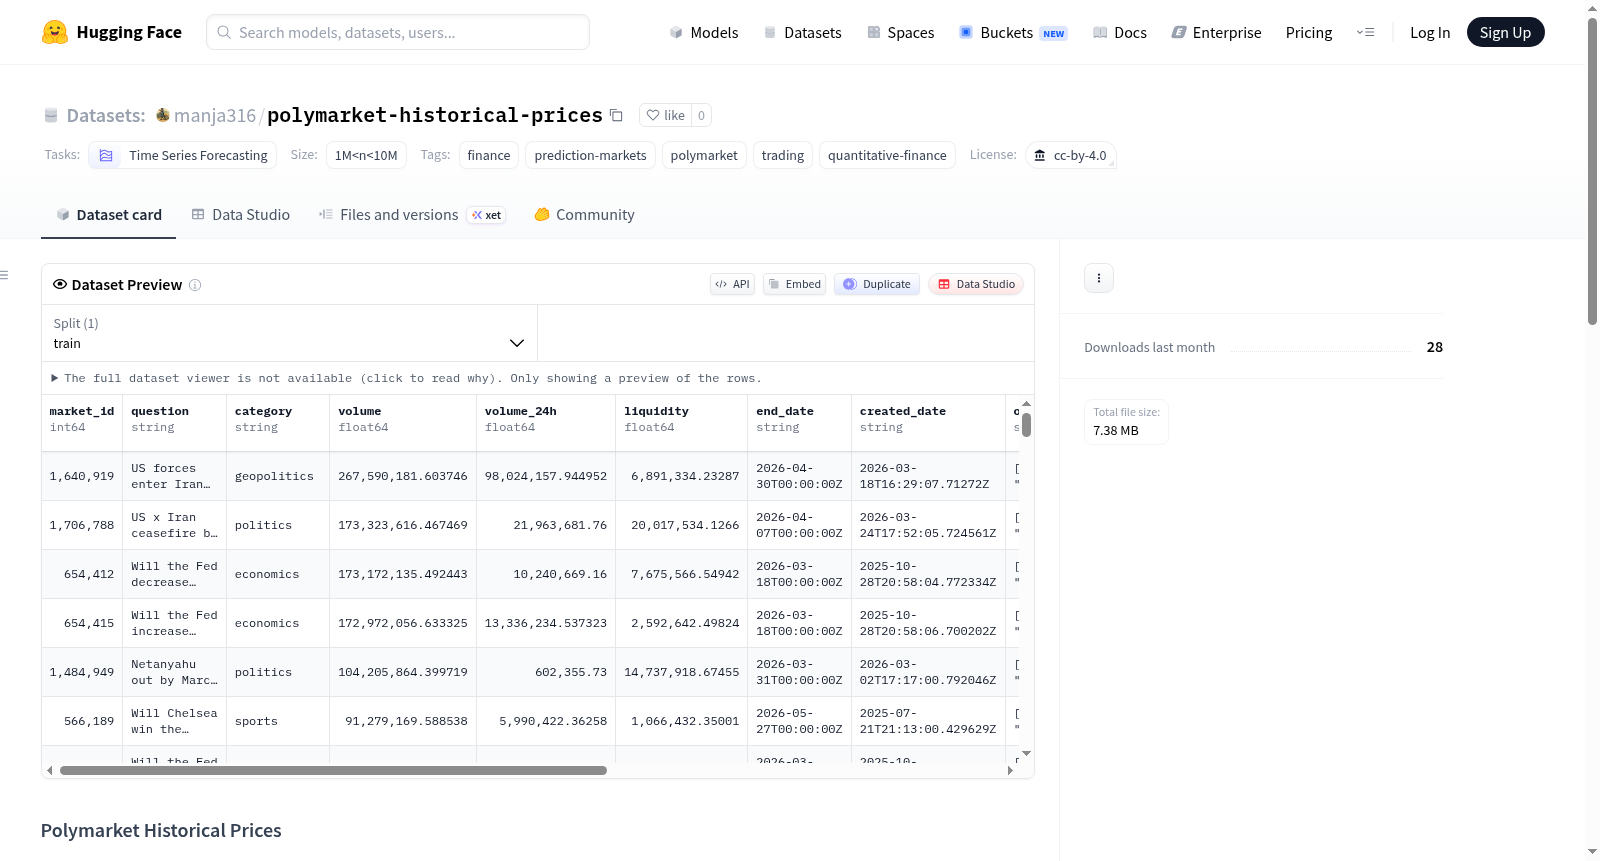Click the table scroll right arrow
The width and height of the screenshot is (1600, 861).
point(1010,770)
